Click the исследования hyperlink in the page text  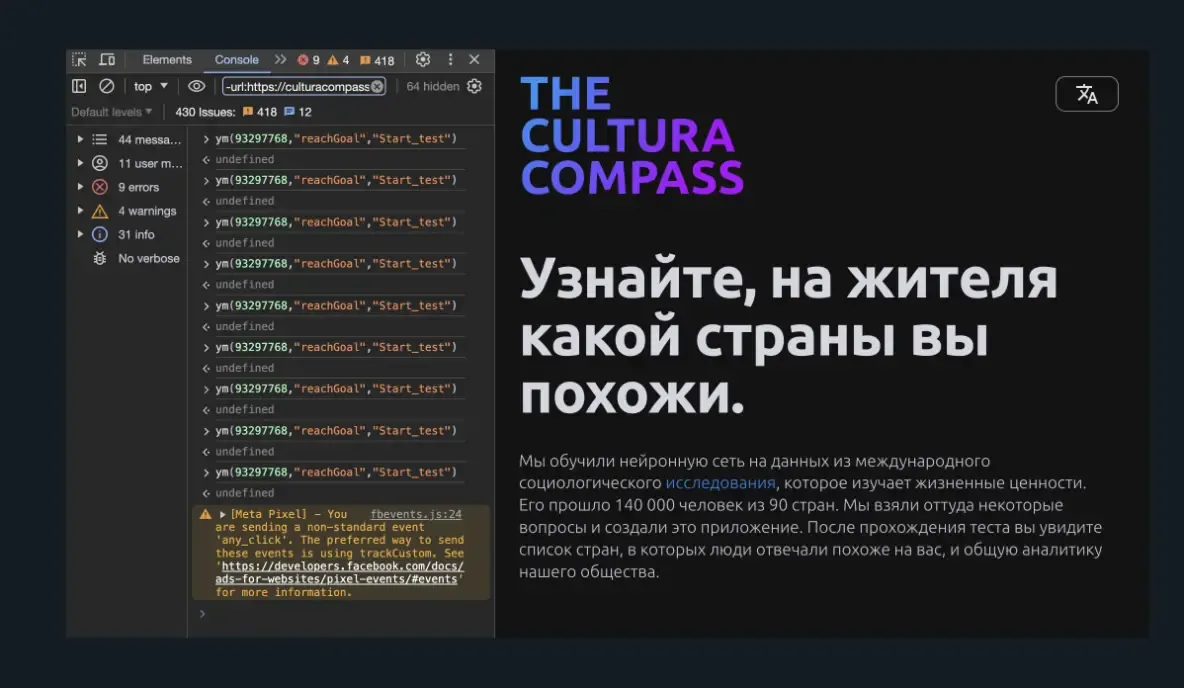coord(722,483)
